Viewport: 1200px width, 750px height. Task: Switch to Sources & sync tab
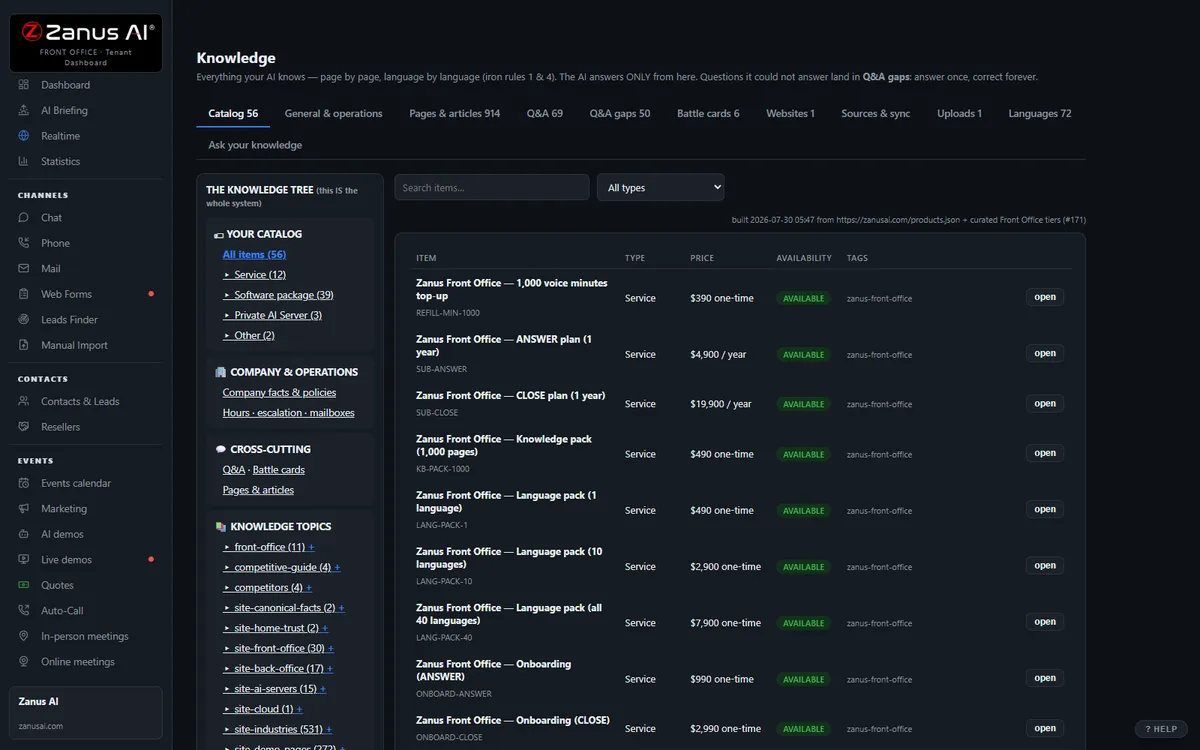point(876,113)
